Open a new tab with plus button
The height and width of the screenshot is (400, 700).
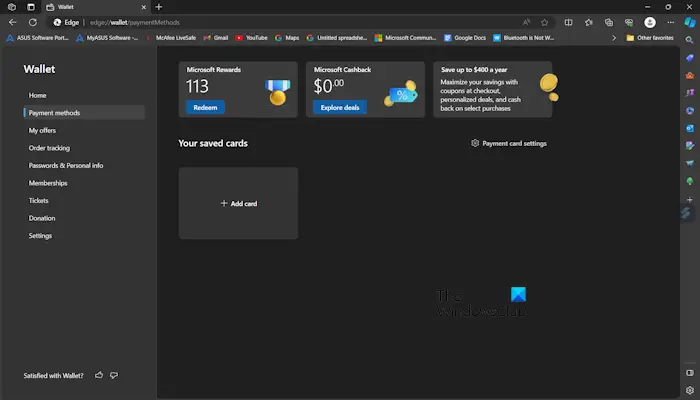coord(158,7)
